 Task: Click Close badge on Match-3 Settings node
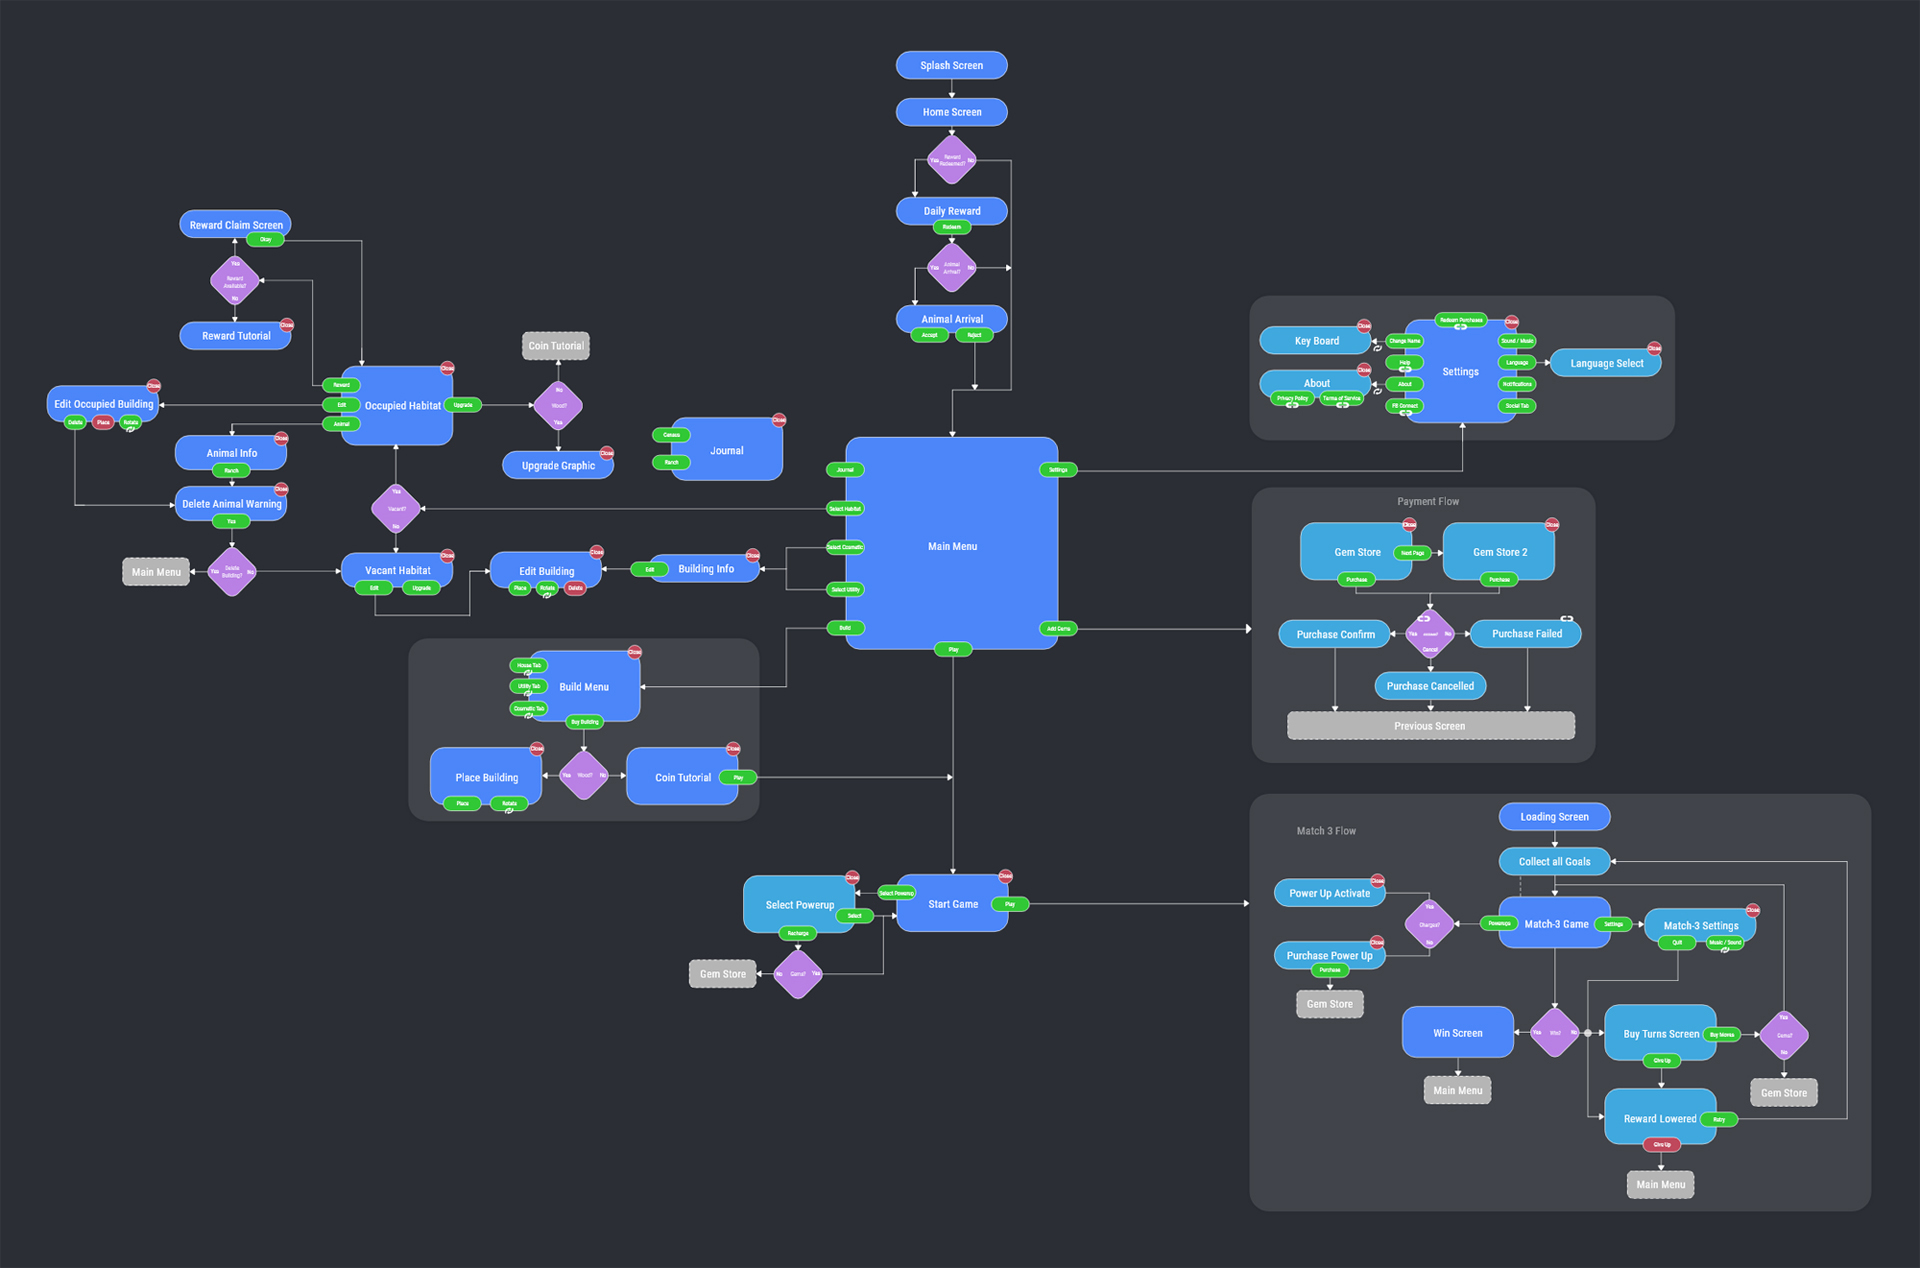(1752, 910)
